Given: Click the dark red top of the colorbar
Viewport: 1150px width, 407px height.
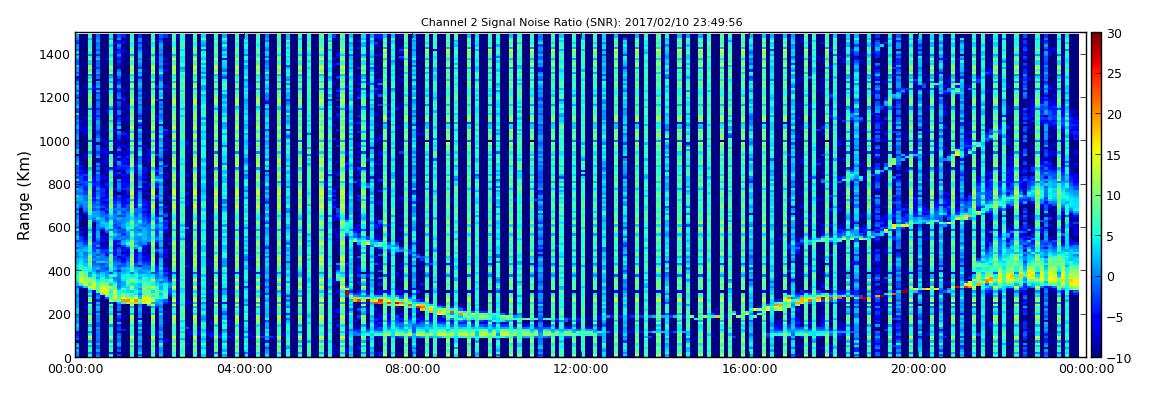Looking at the screenshot, I should click(x=1096, y=40).
